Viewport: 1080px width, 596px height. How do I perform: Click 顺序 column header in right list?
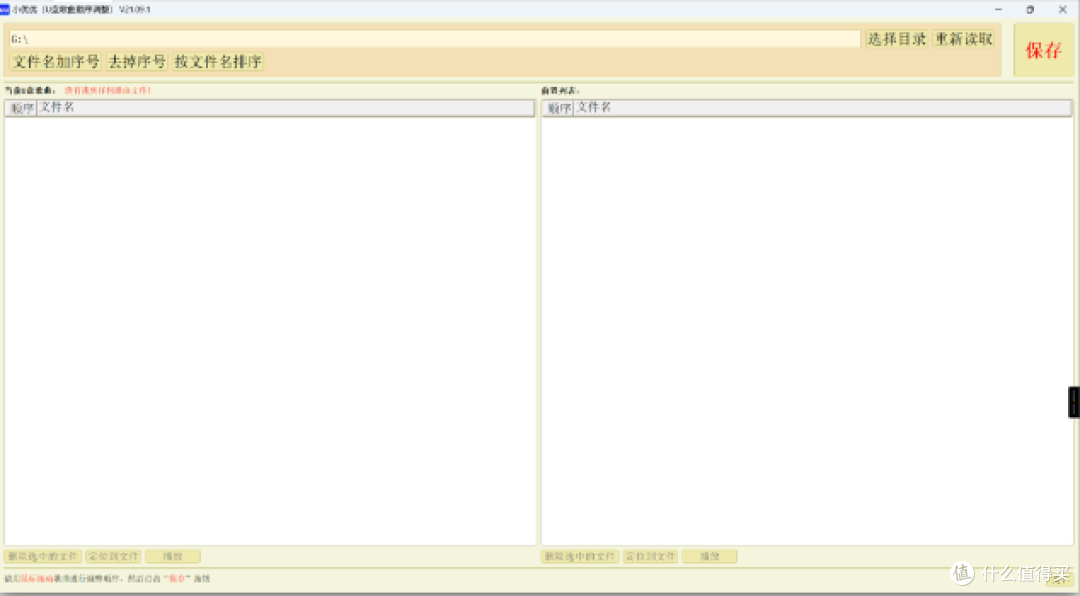(558, 108)
